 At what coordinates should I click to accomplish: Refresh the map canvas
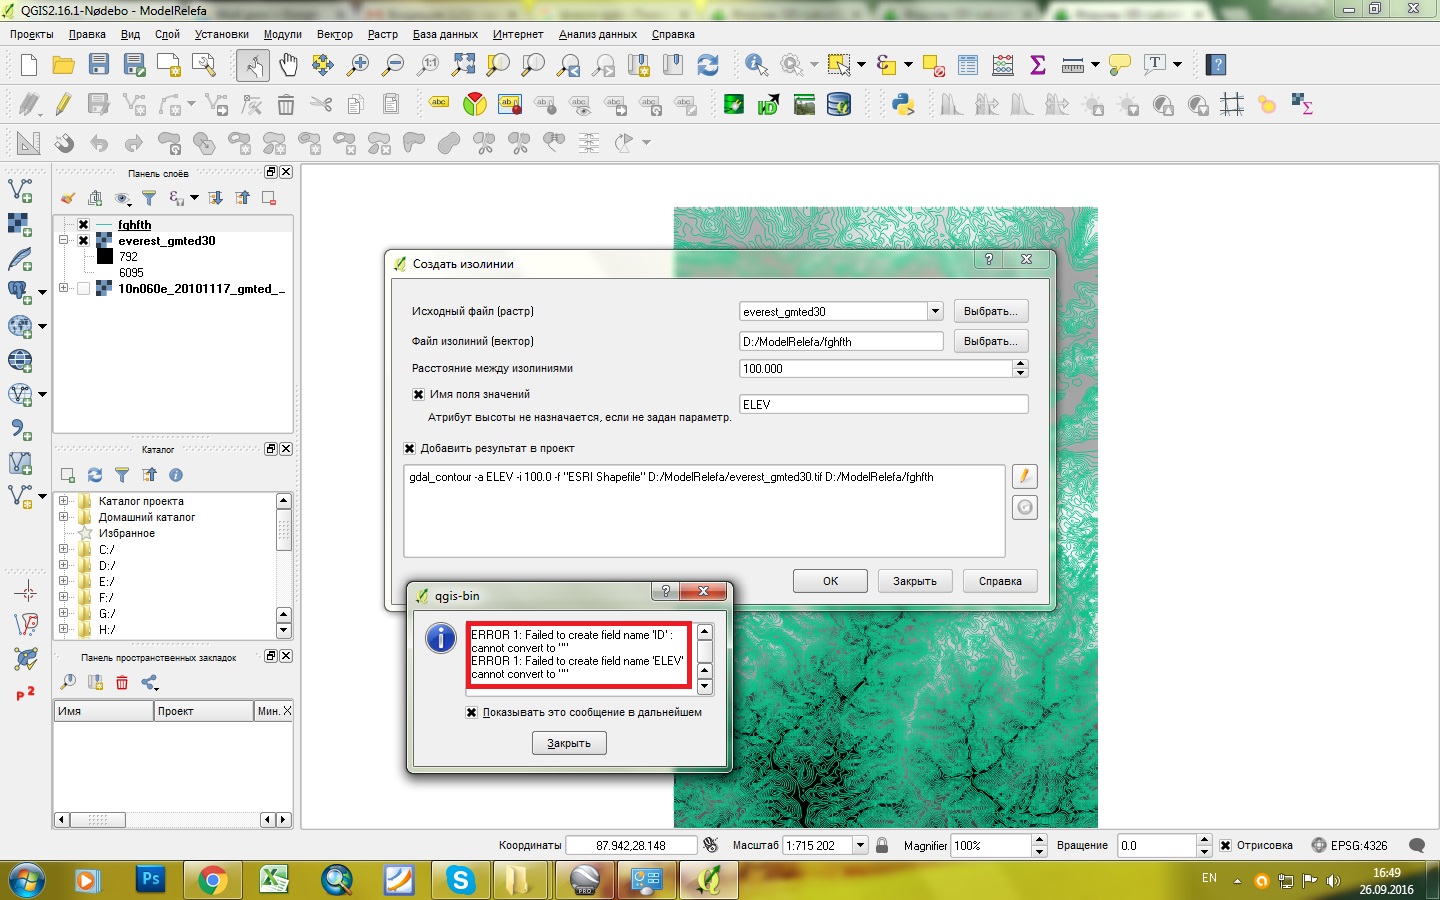point(708,65)
